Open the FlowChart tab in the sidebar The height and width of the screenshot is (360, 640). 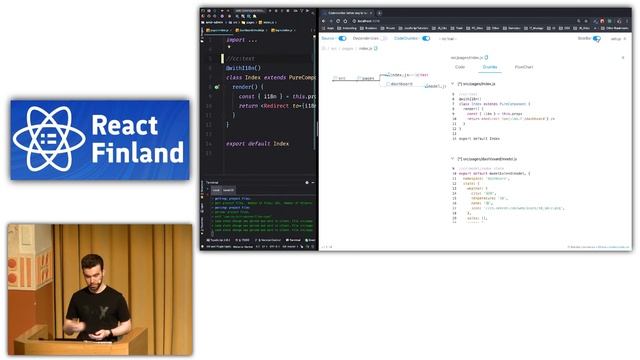(x=524, y=67)
